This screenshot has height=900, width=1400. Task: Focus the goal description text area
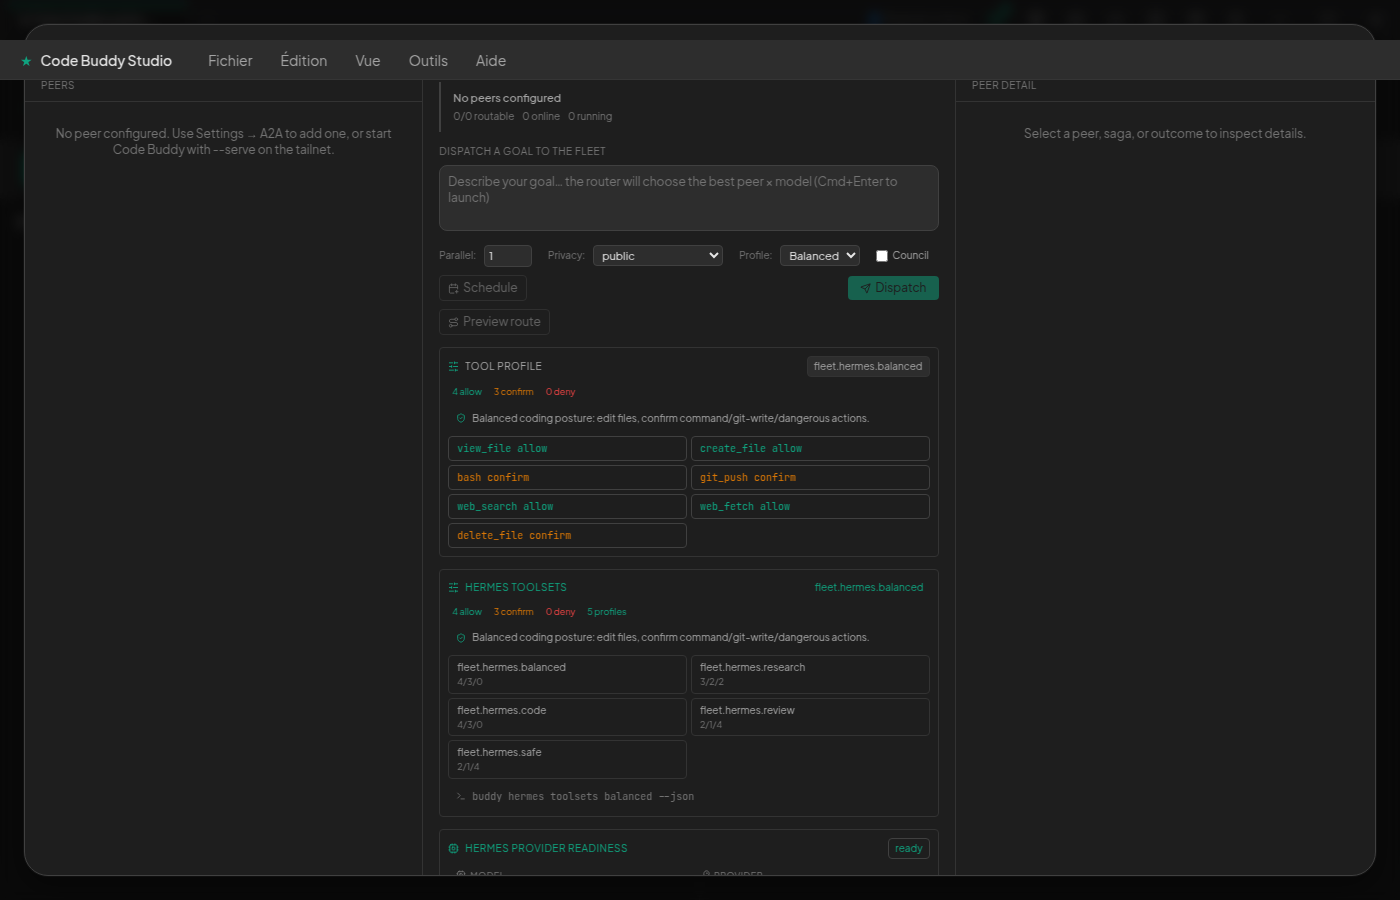pyautogui.click(x=689, y=198)
